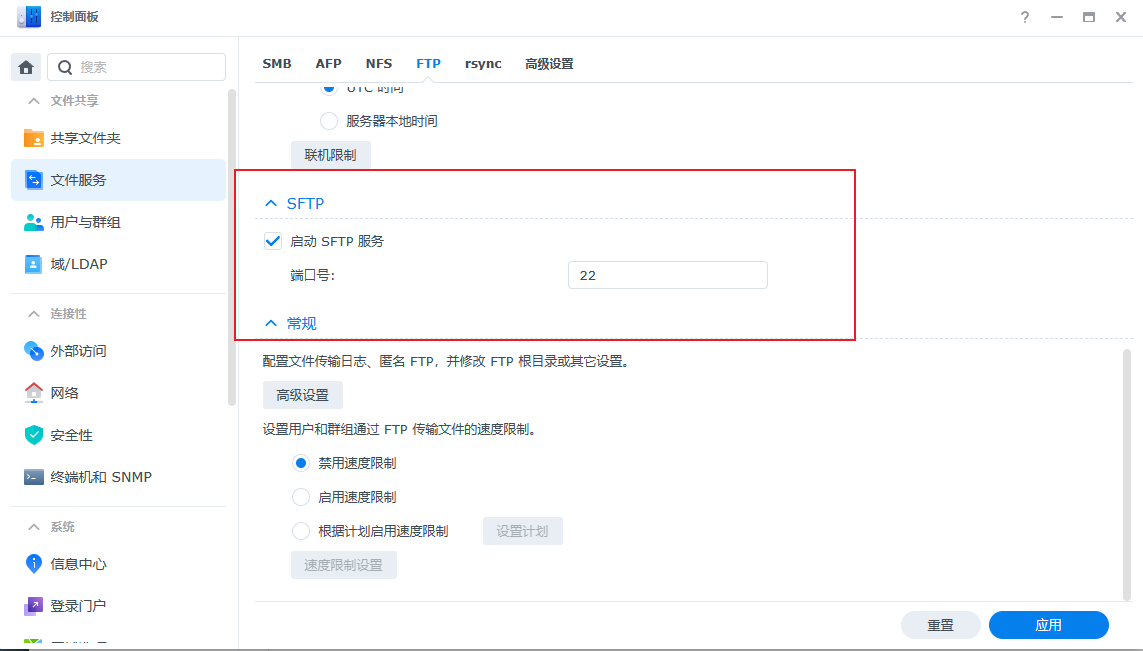This screenshot has width=1143, height=651.
Task: Collapse the 文件共享 sidebar group
Action: pos(34,101)
